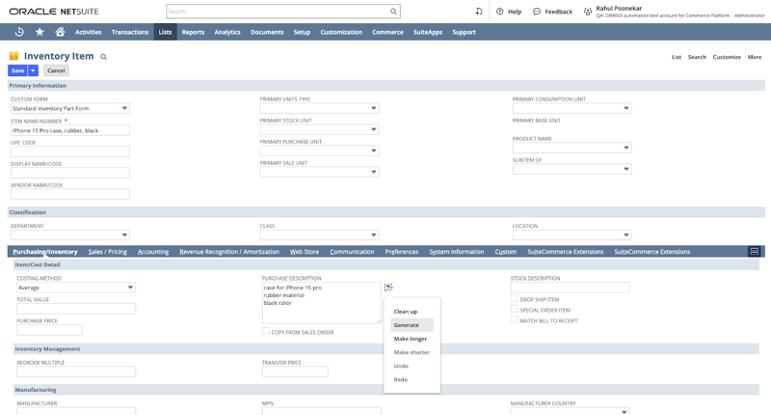Click the Customize link at top right
This screenshot has width=771, height=415.
click(726, 57)
